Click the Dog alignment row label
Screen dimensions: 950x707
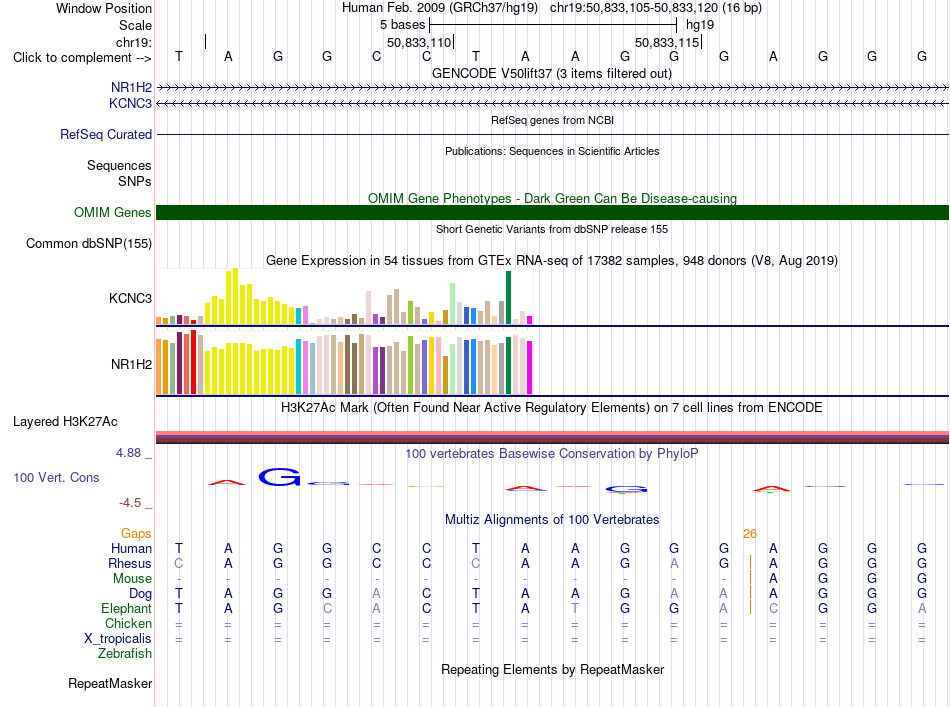140,594
